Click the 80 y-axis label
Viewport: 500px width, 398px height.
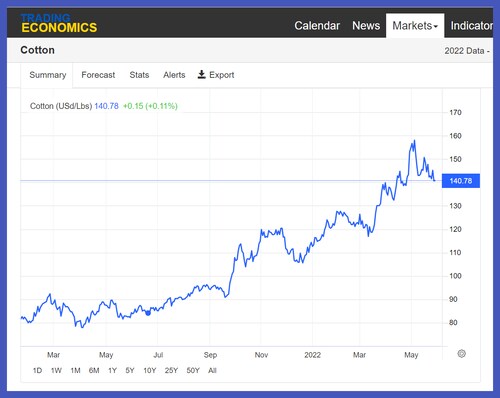(453, 322)
